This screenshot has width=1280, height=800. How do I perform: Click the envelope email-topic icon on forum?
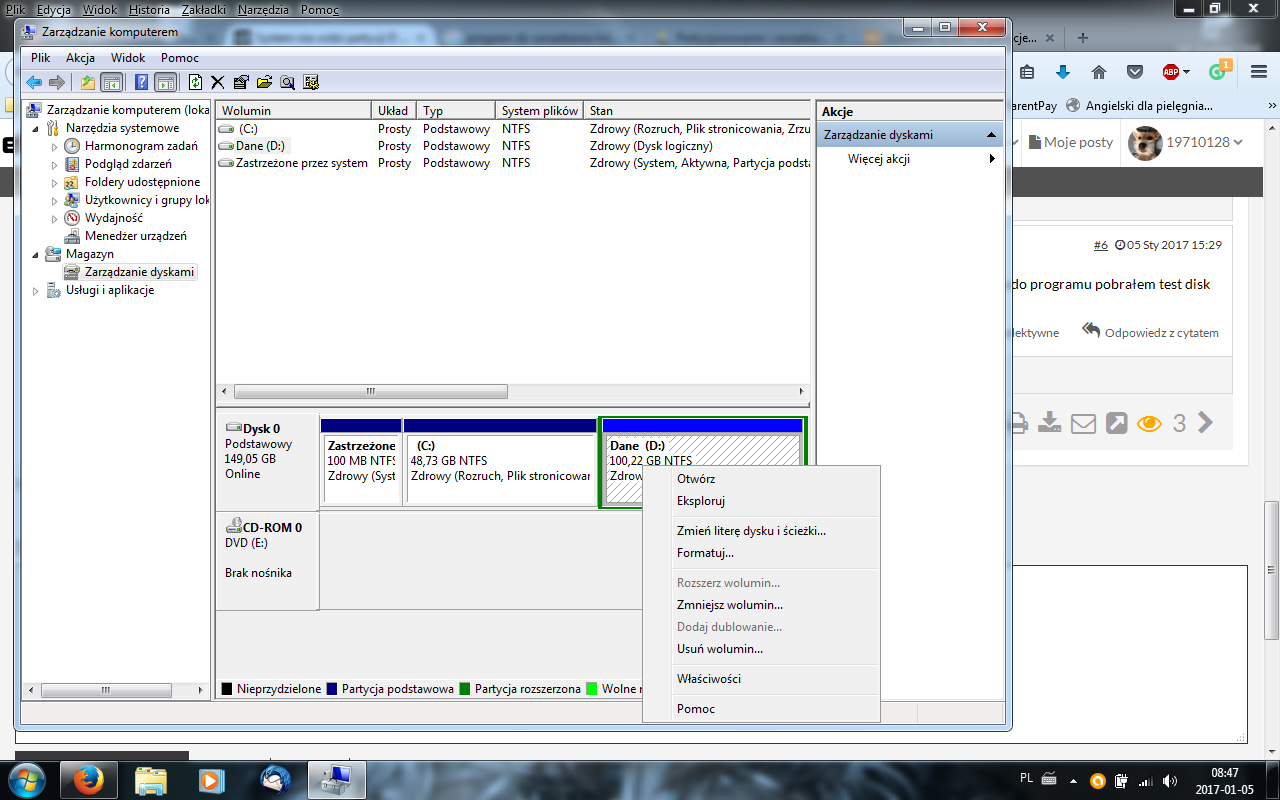coord(1083,424)
